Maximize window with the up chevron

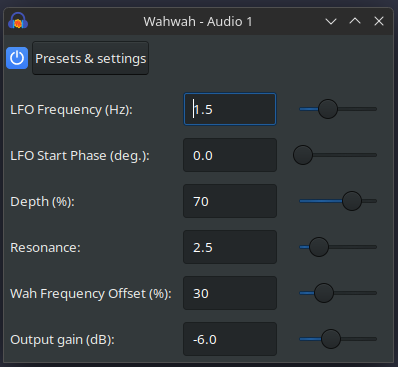point(355,21)
